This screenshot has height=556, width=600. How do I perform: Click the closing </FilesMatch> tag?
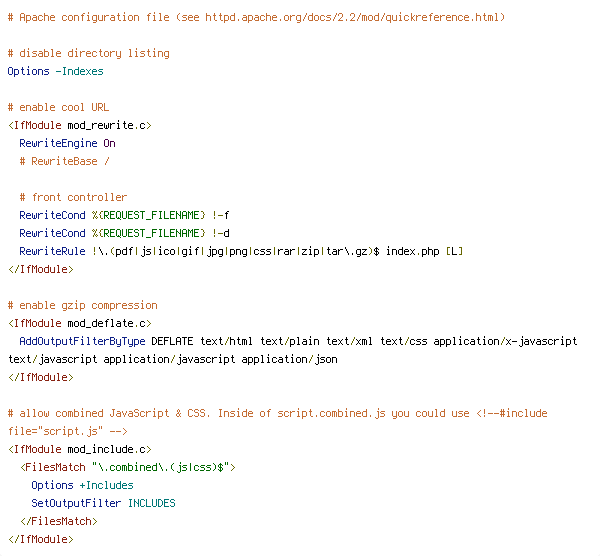[58, 521]
